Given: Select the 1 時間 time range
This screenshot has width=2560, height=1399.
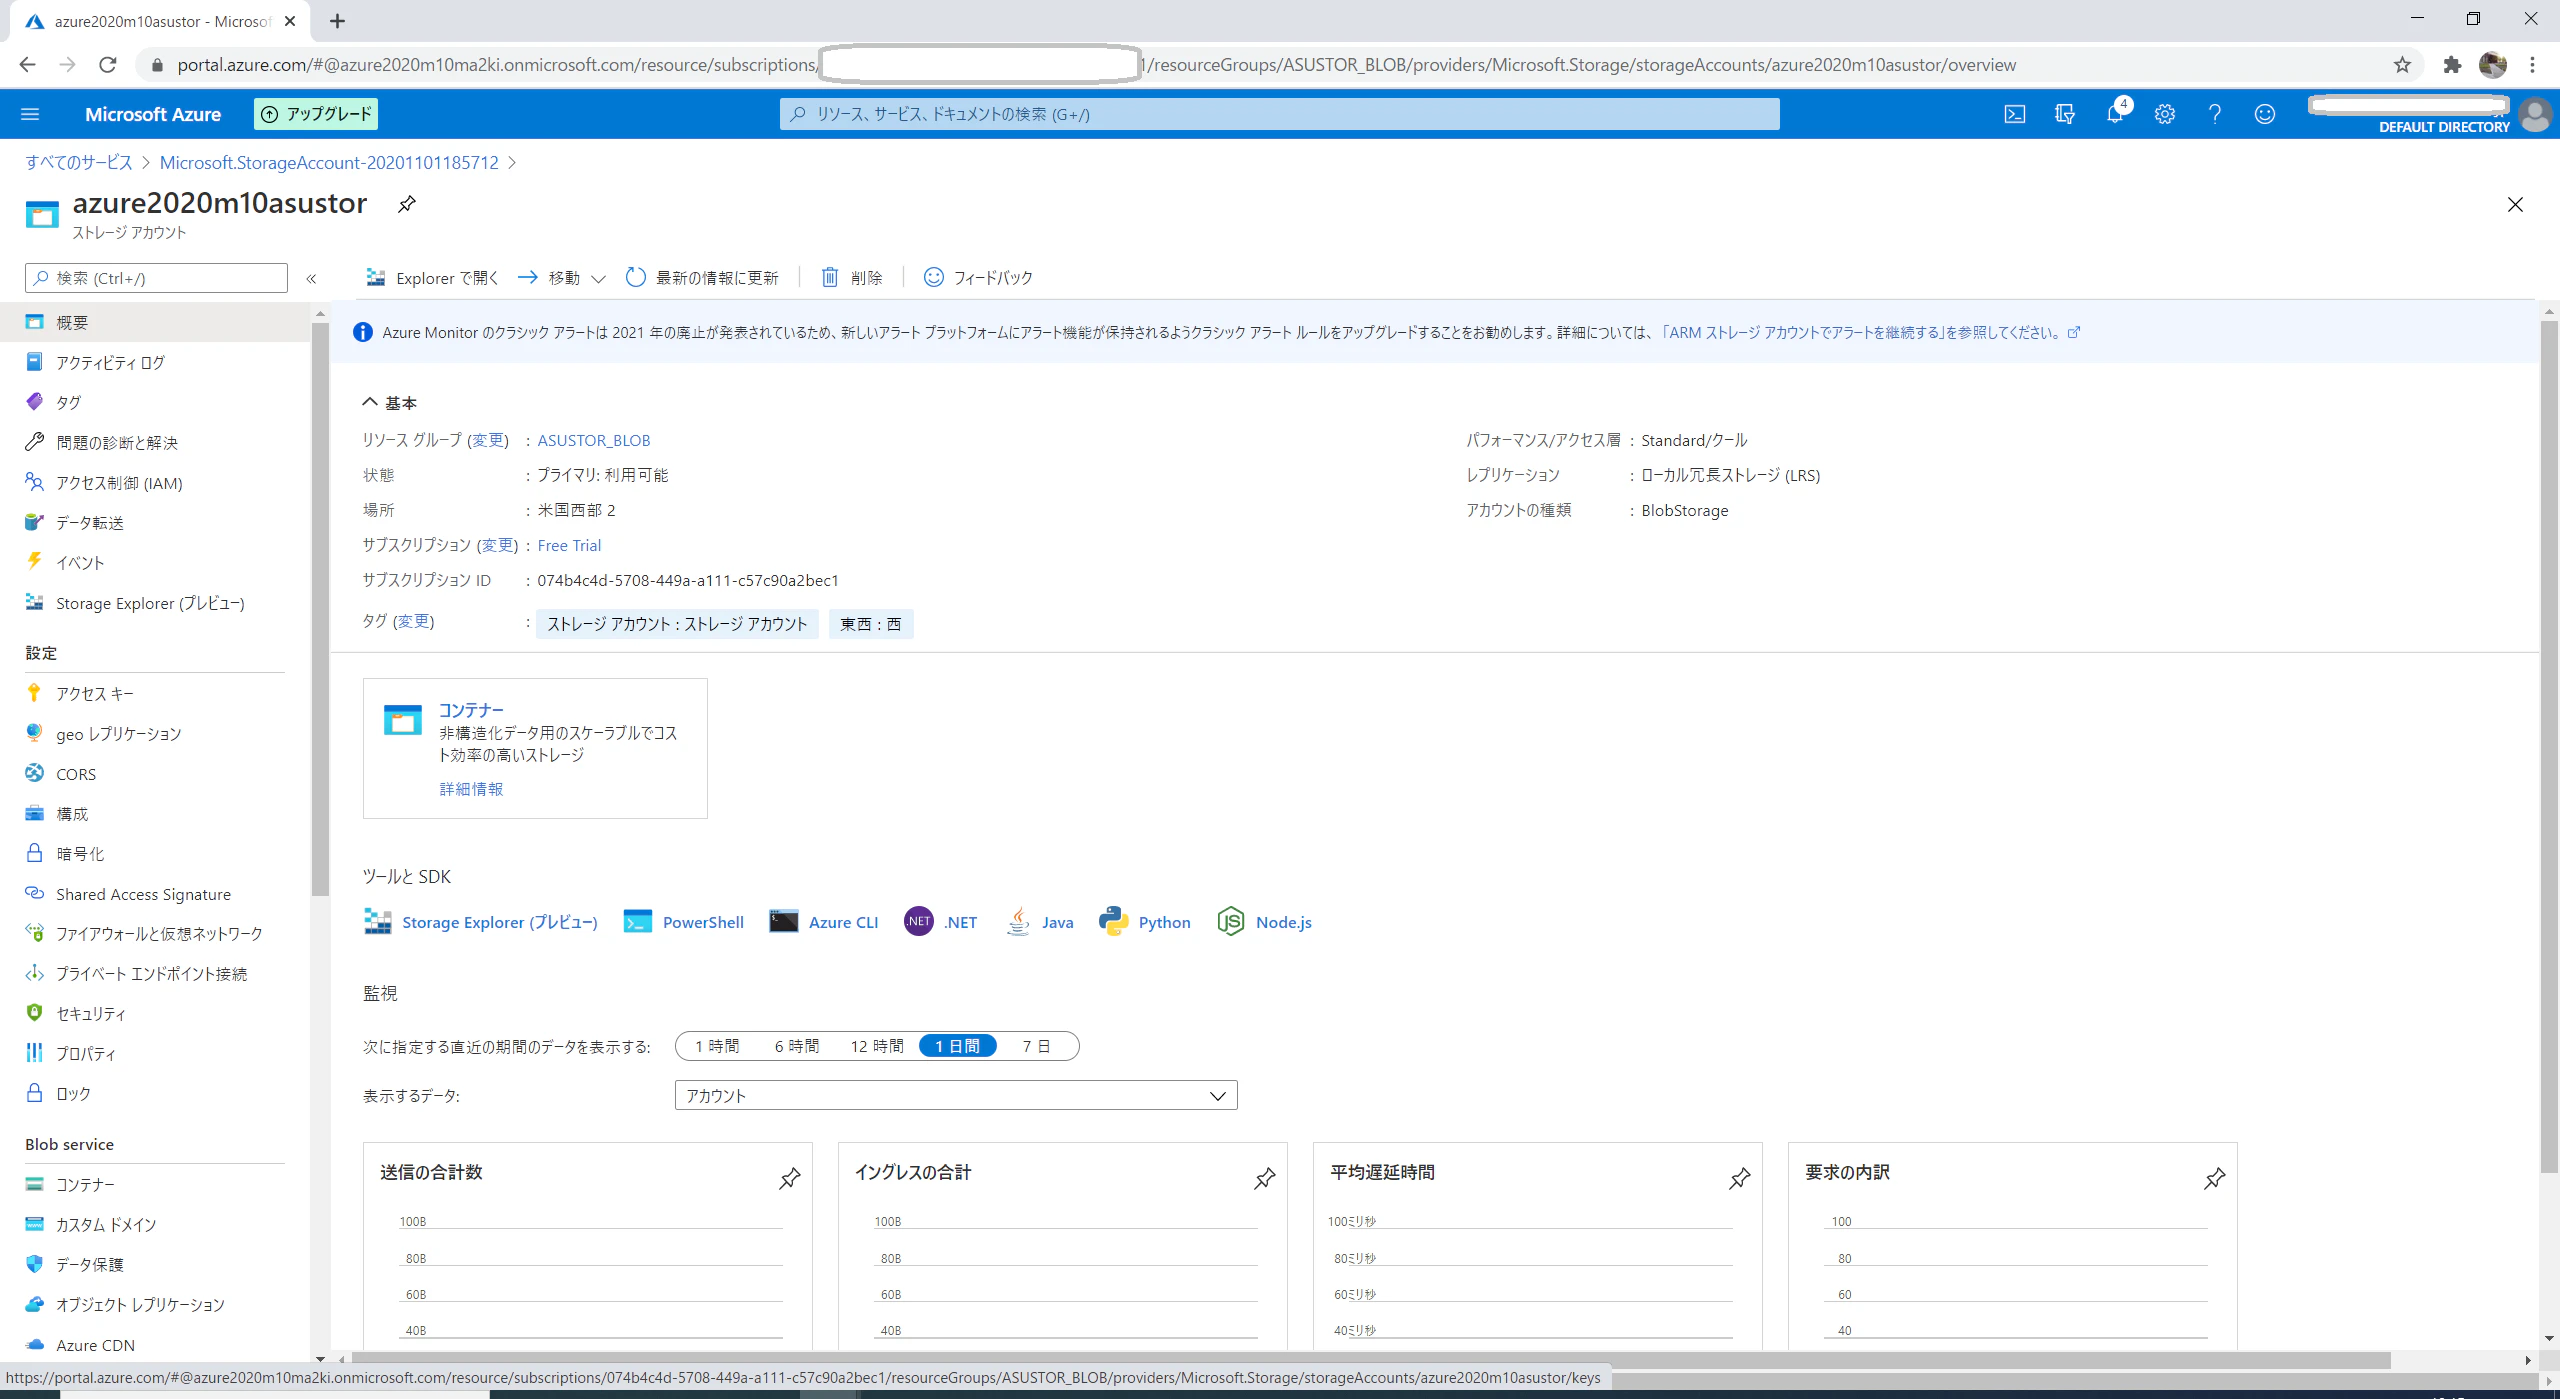Looking at the screenshot, I should pos(717,1046).
